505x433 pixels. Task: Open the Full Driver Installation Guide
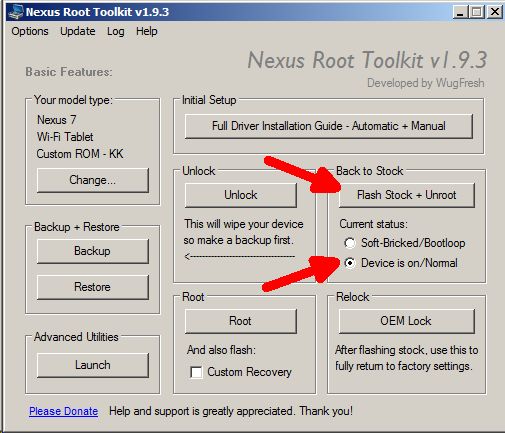coord(329,126)
